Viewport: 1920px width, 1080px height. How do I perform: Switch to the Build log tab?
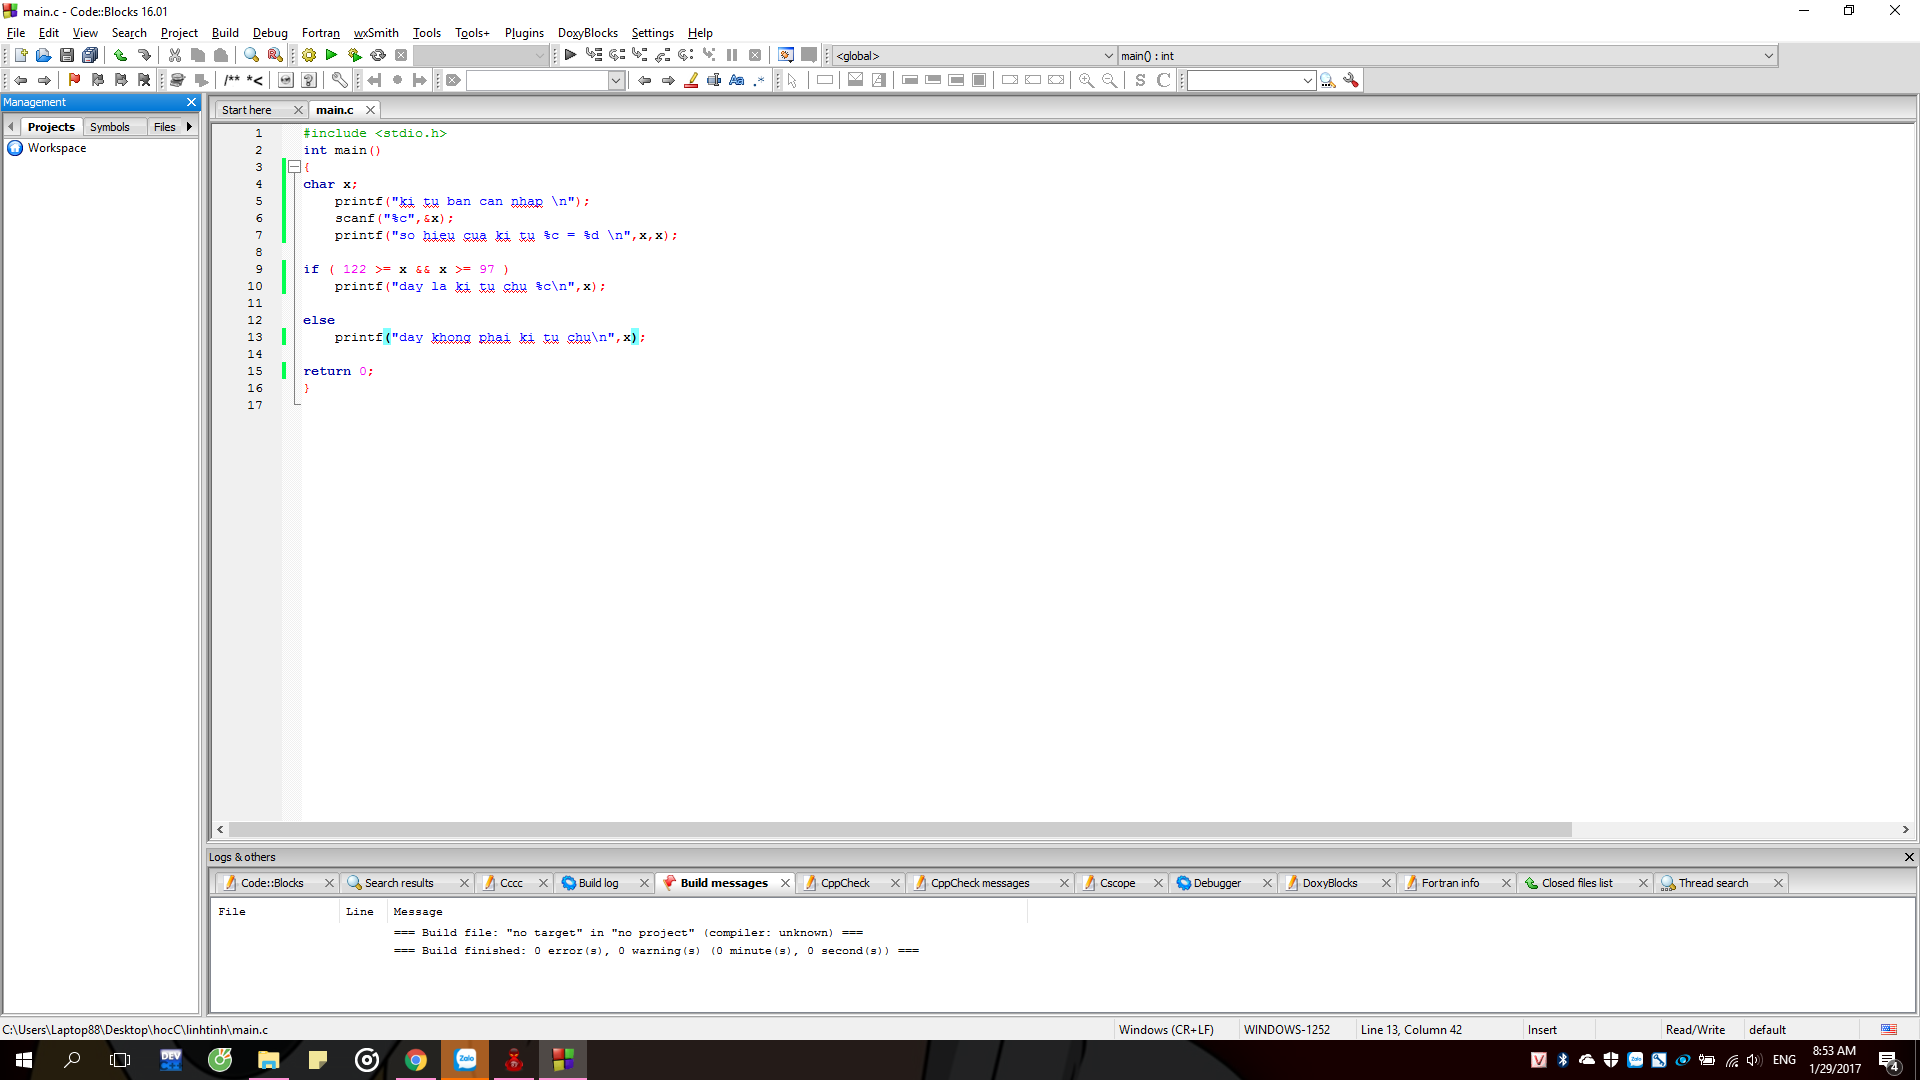(598, 883)
